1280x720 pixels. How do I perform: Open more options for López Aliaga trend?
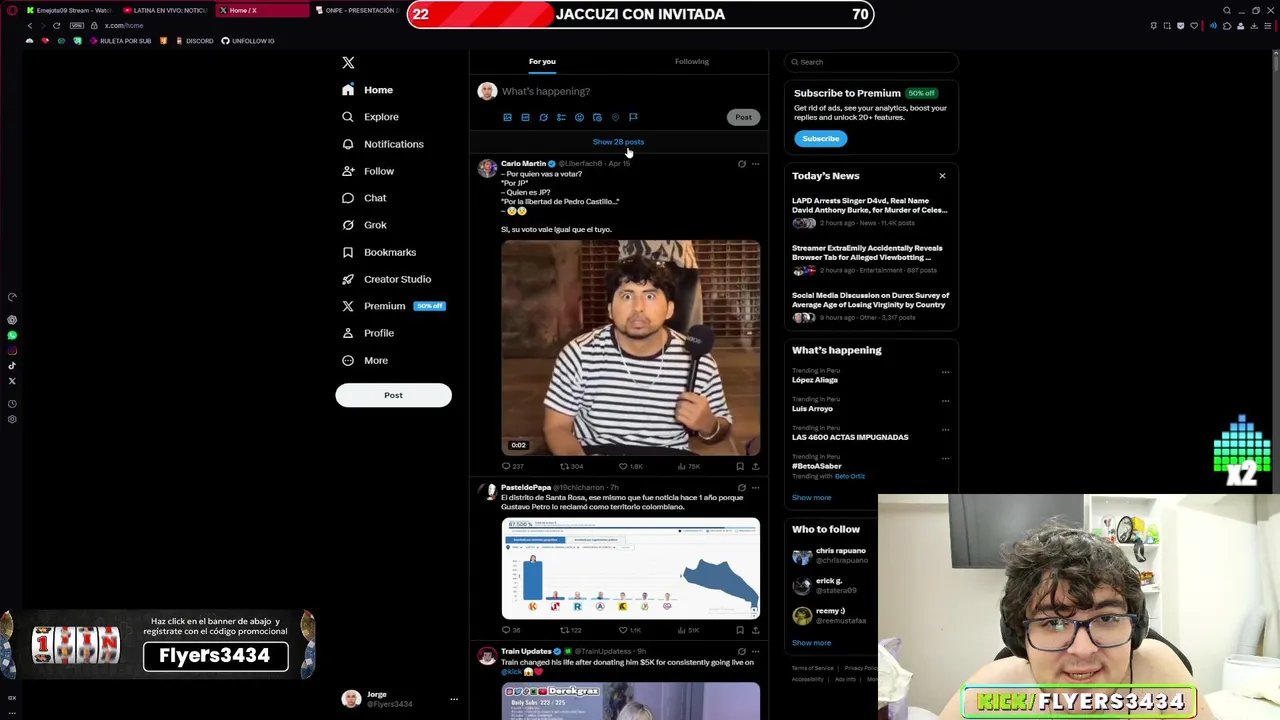[x=945, y=372]
